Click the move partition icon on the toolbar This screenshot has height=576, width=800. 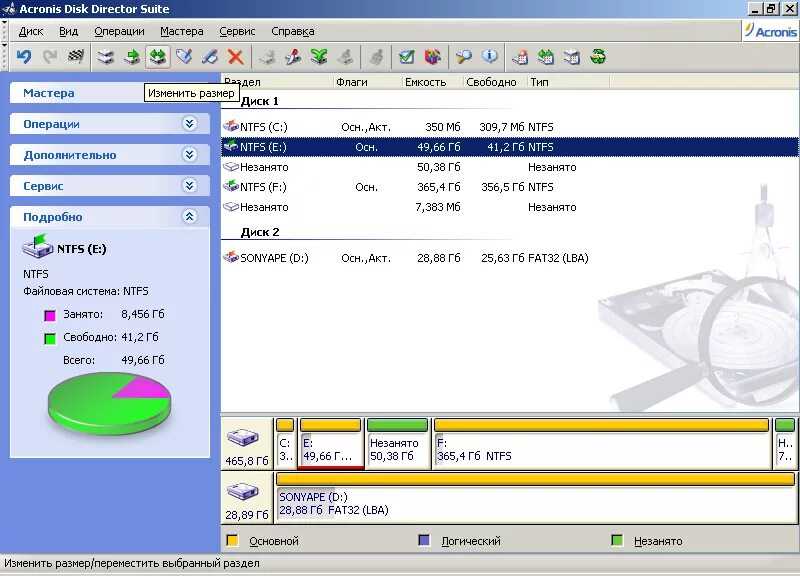pos(132,57)
